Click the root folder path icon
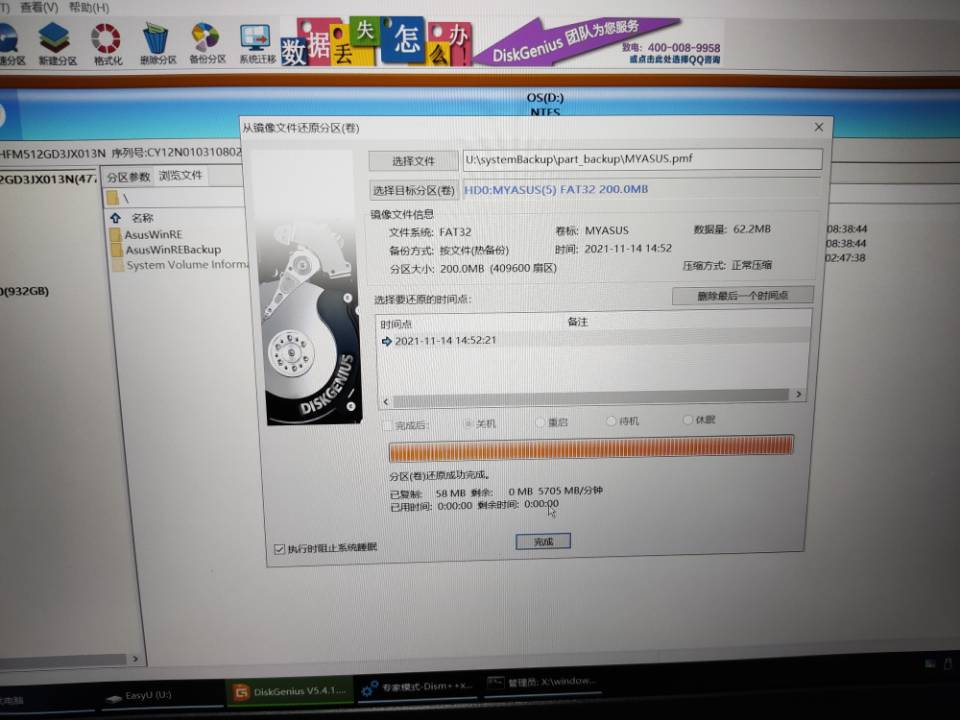 click(x=112, y=198)
